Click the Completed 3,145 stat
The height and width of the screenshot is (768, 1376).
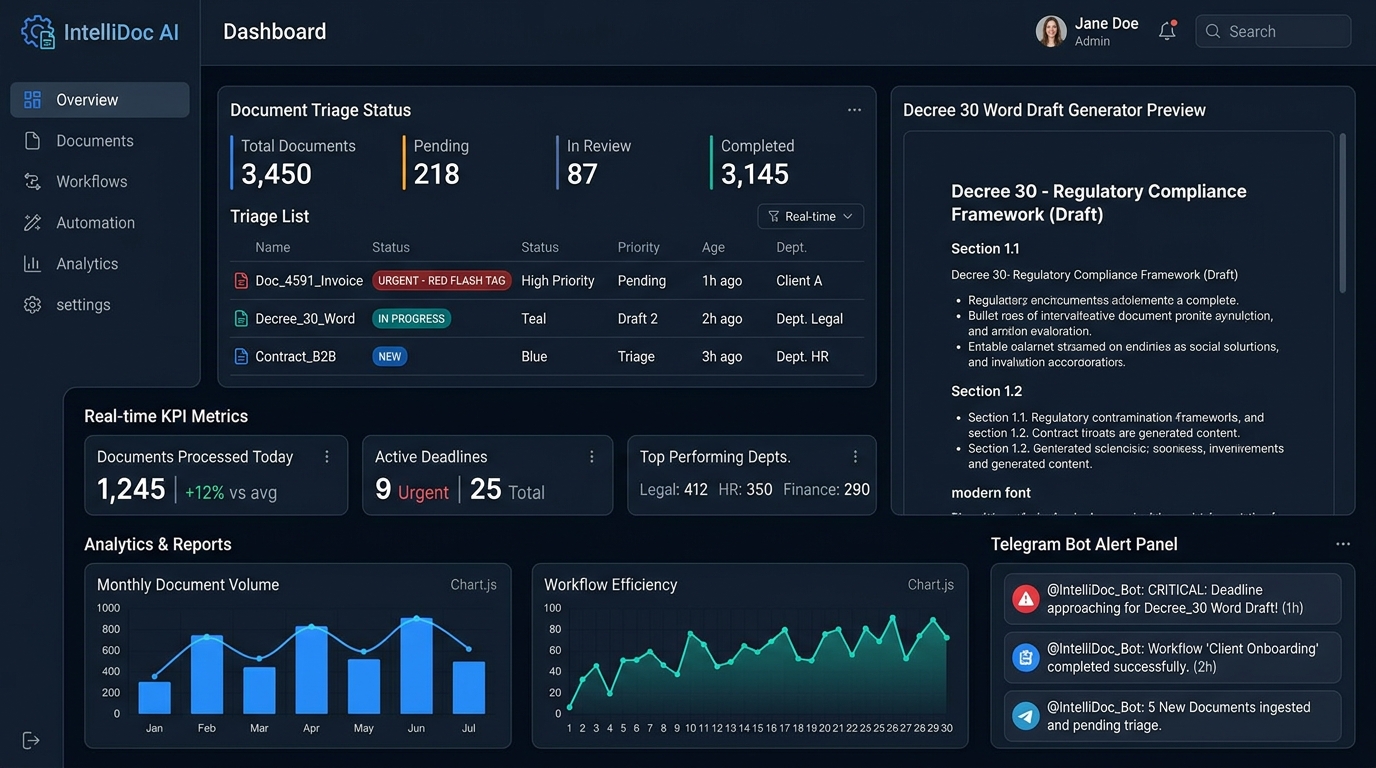coord(754,163)
